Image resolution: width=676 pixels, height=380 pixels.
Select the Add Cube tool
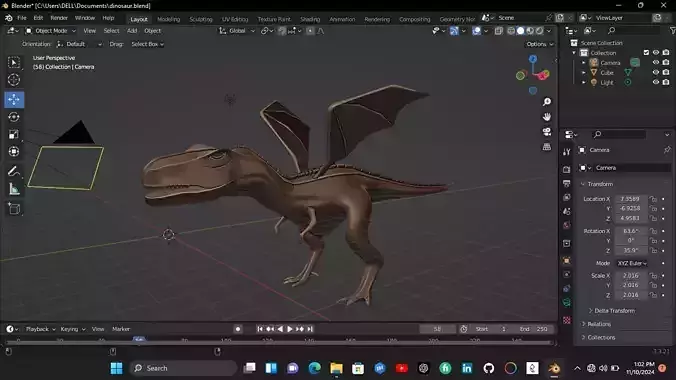pos(14,209)
